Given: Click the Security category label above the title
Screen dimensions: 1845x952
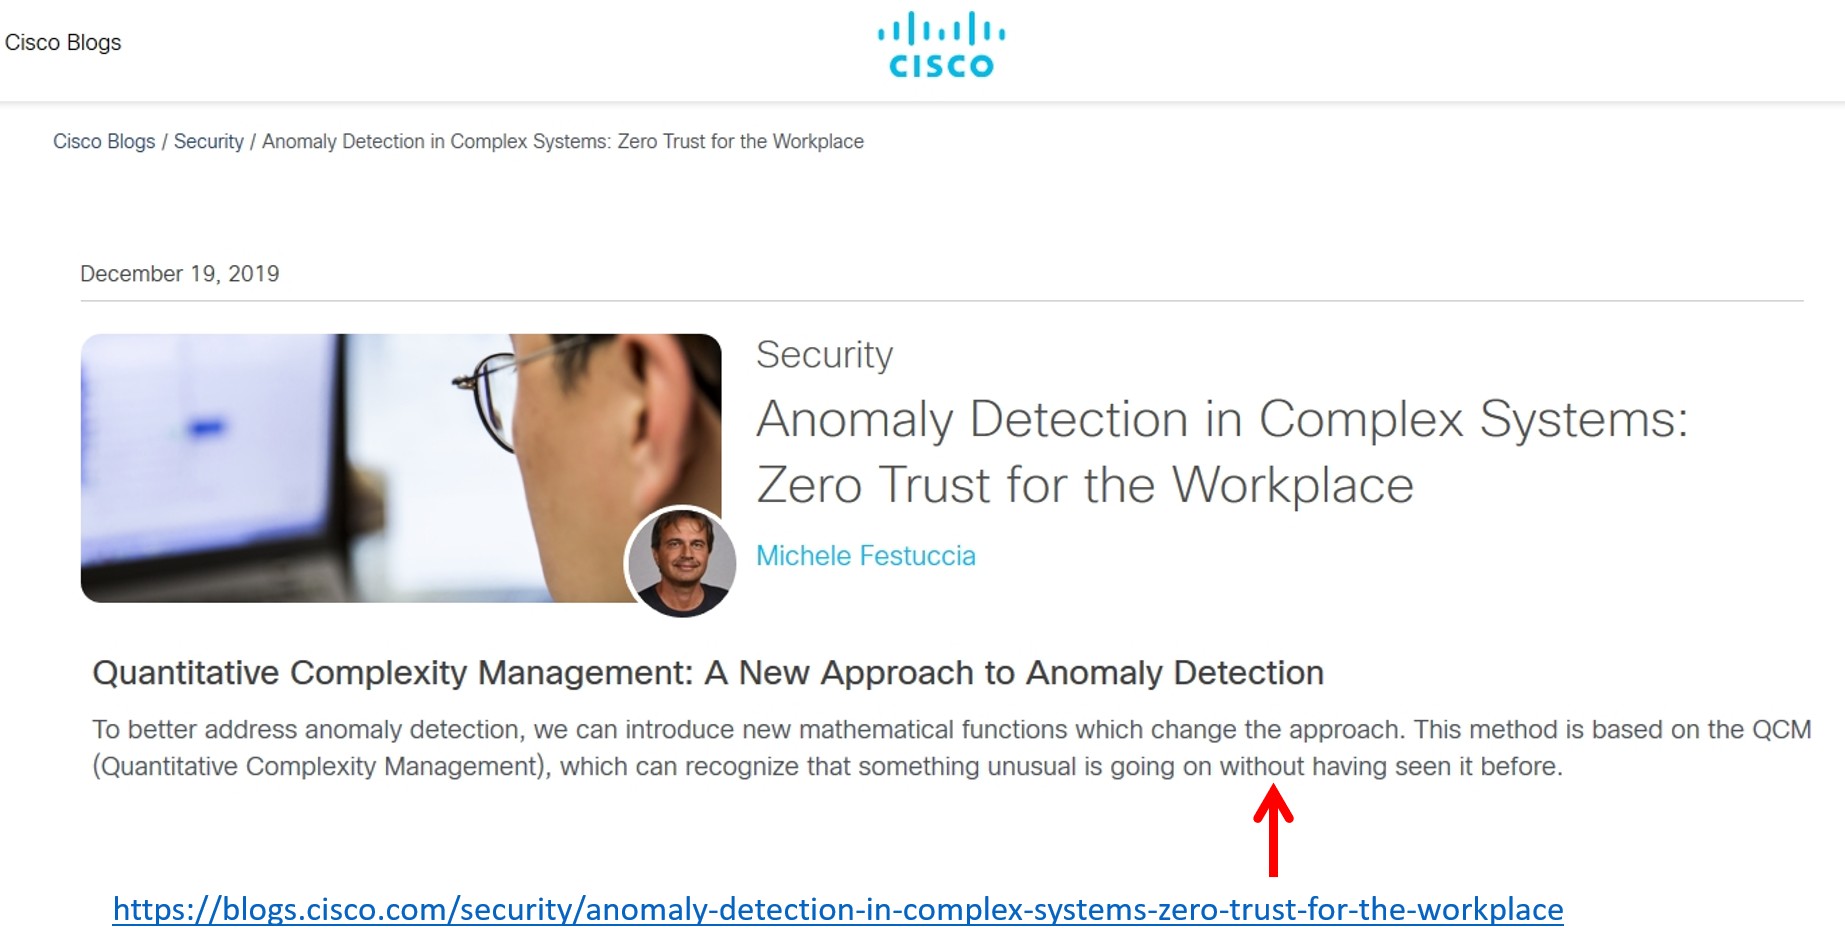Looking at the screenshot, I should tap(824, 355).
